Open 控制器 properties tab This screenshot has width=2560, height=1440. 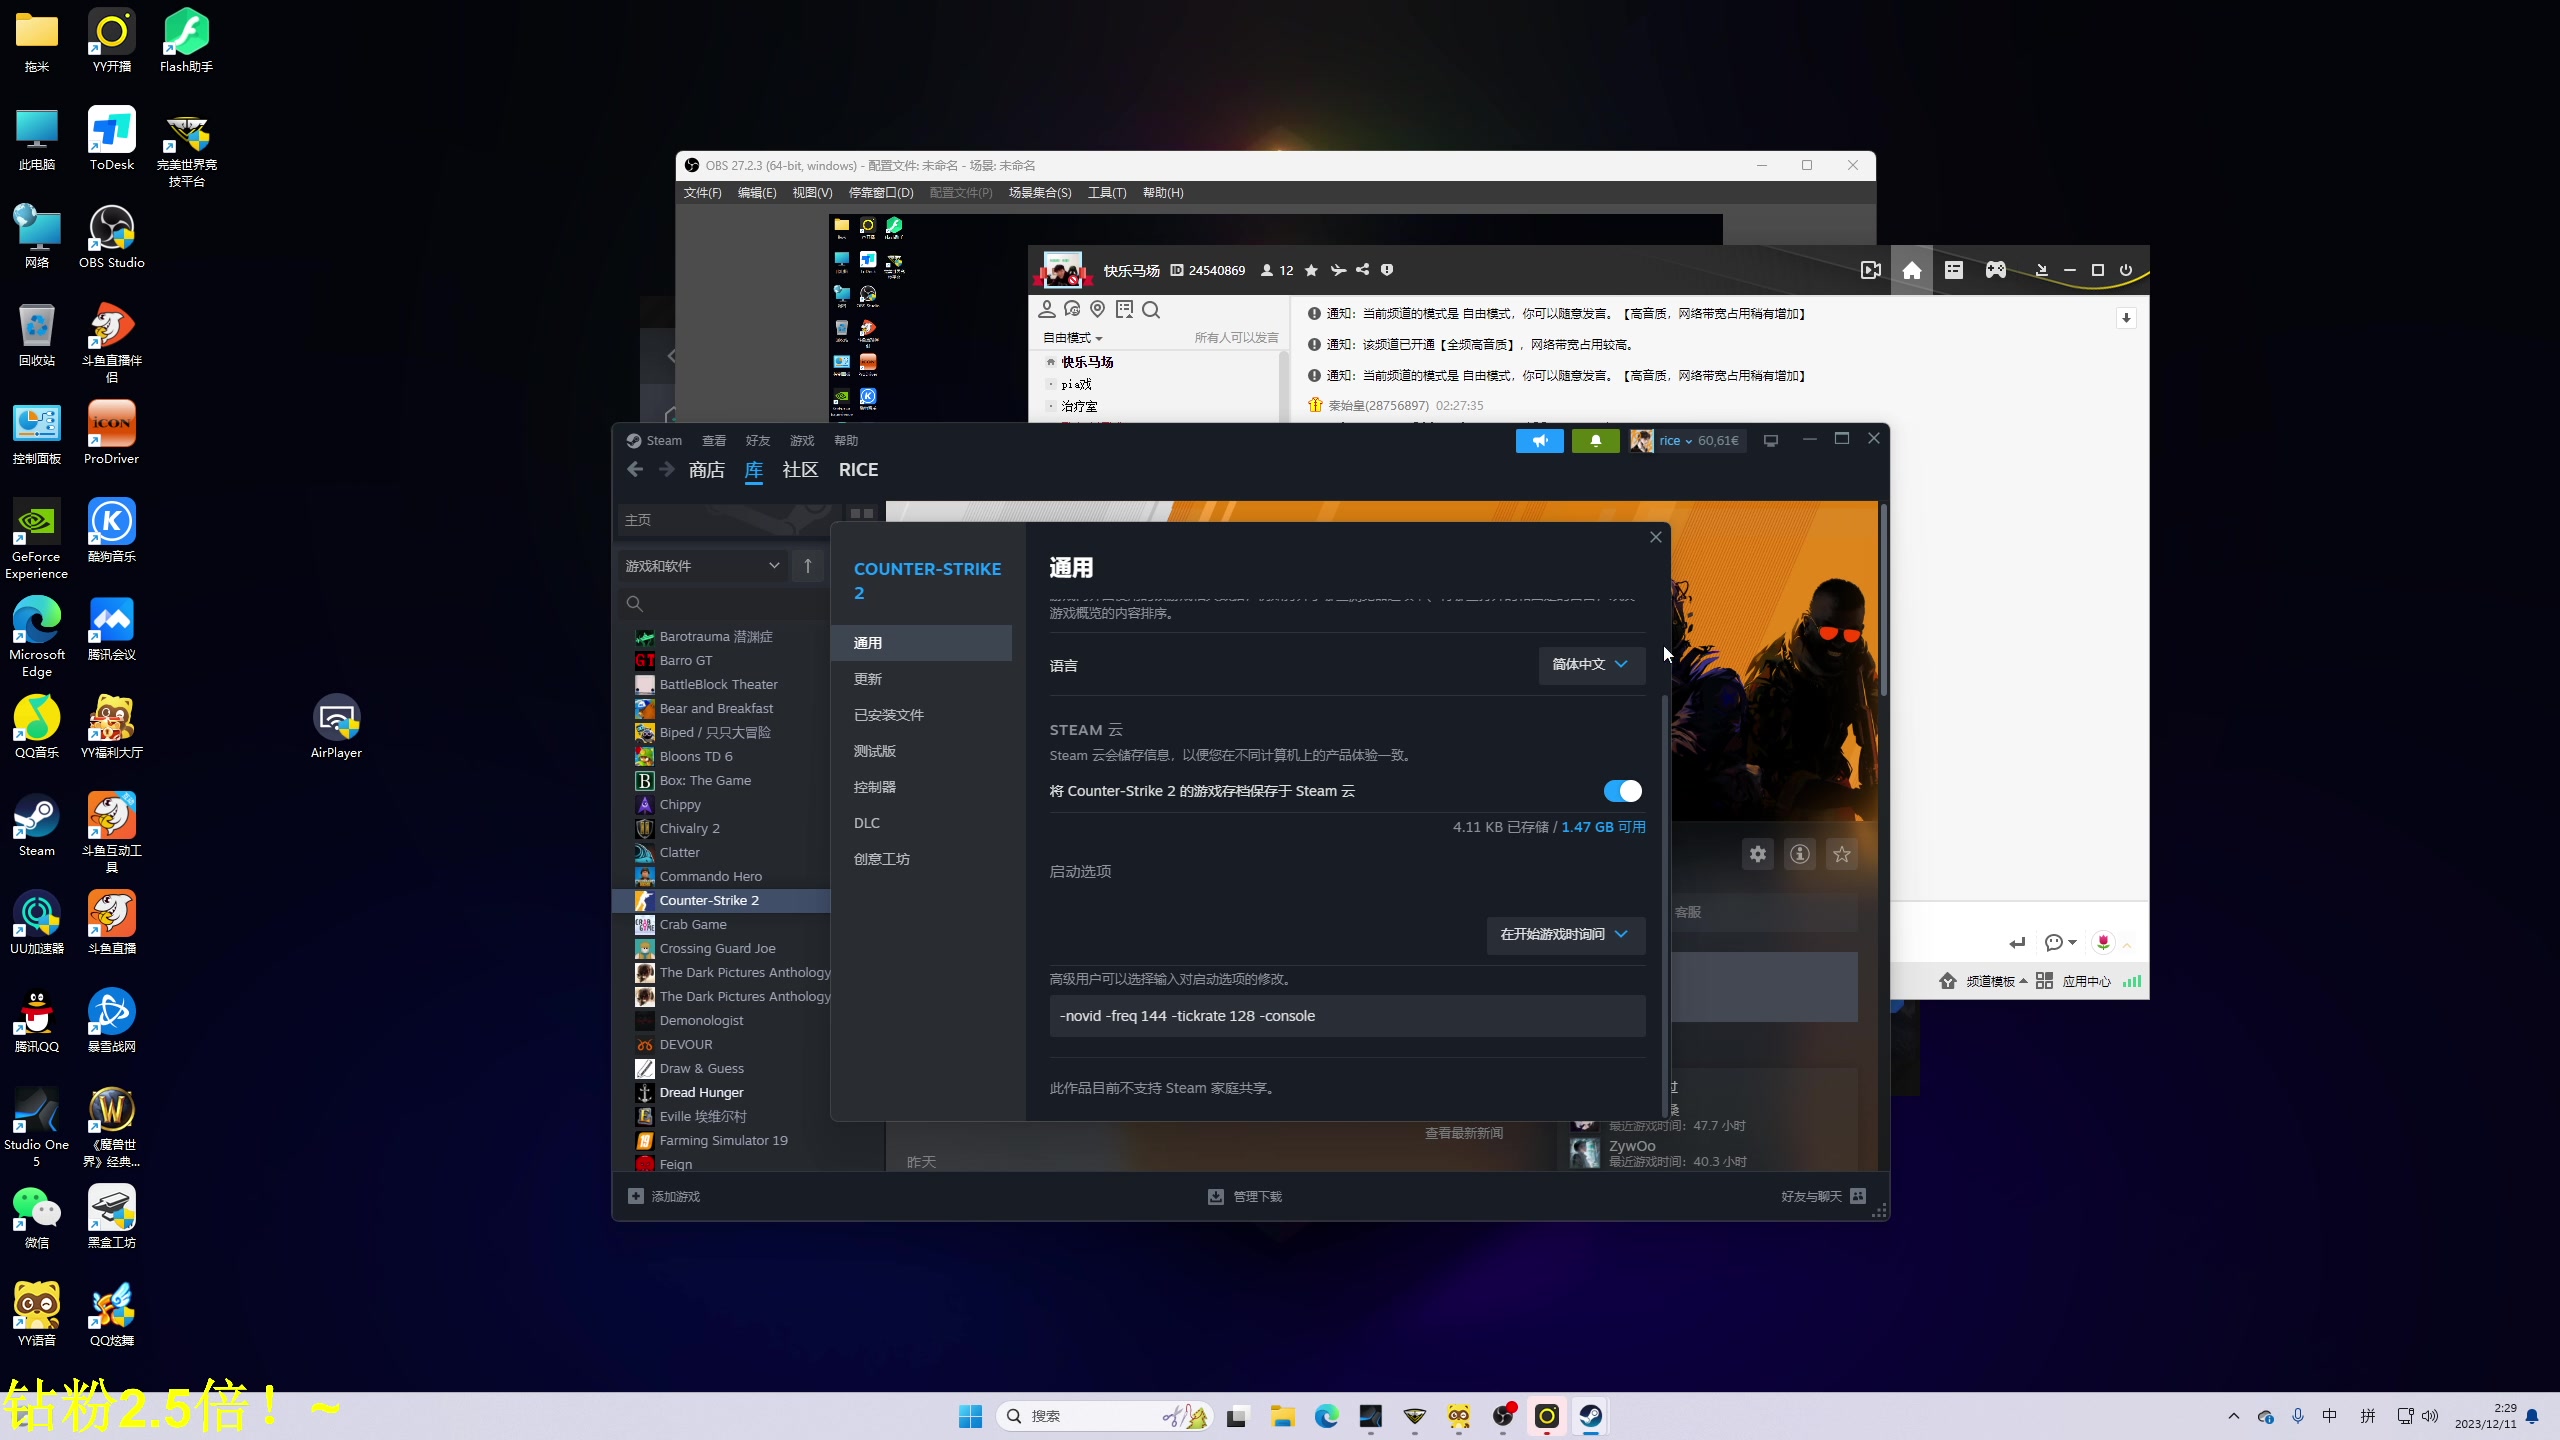[921, 787]
